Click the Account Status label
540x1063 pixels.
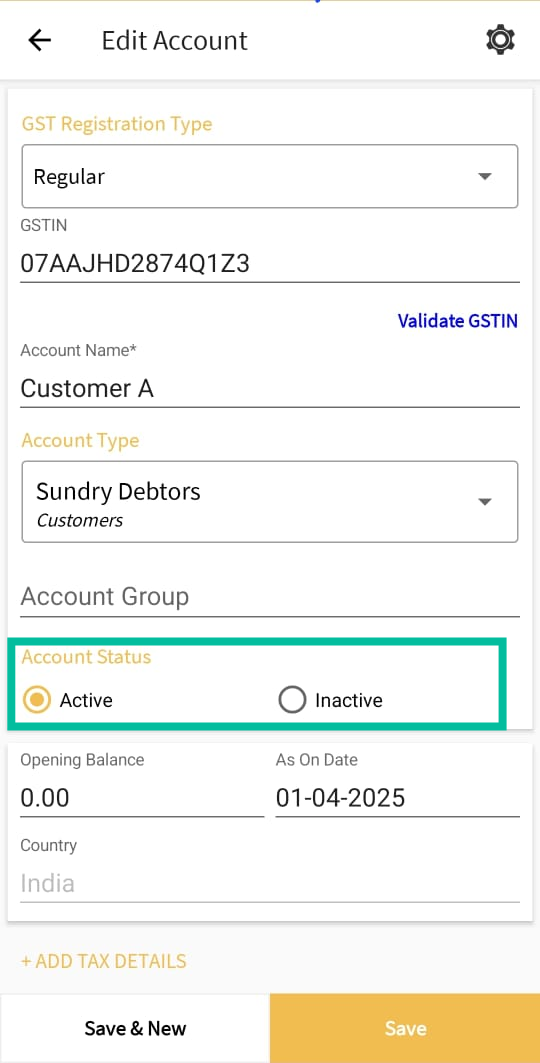tap(86, 657)
